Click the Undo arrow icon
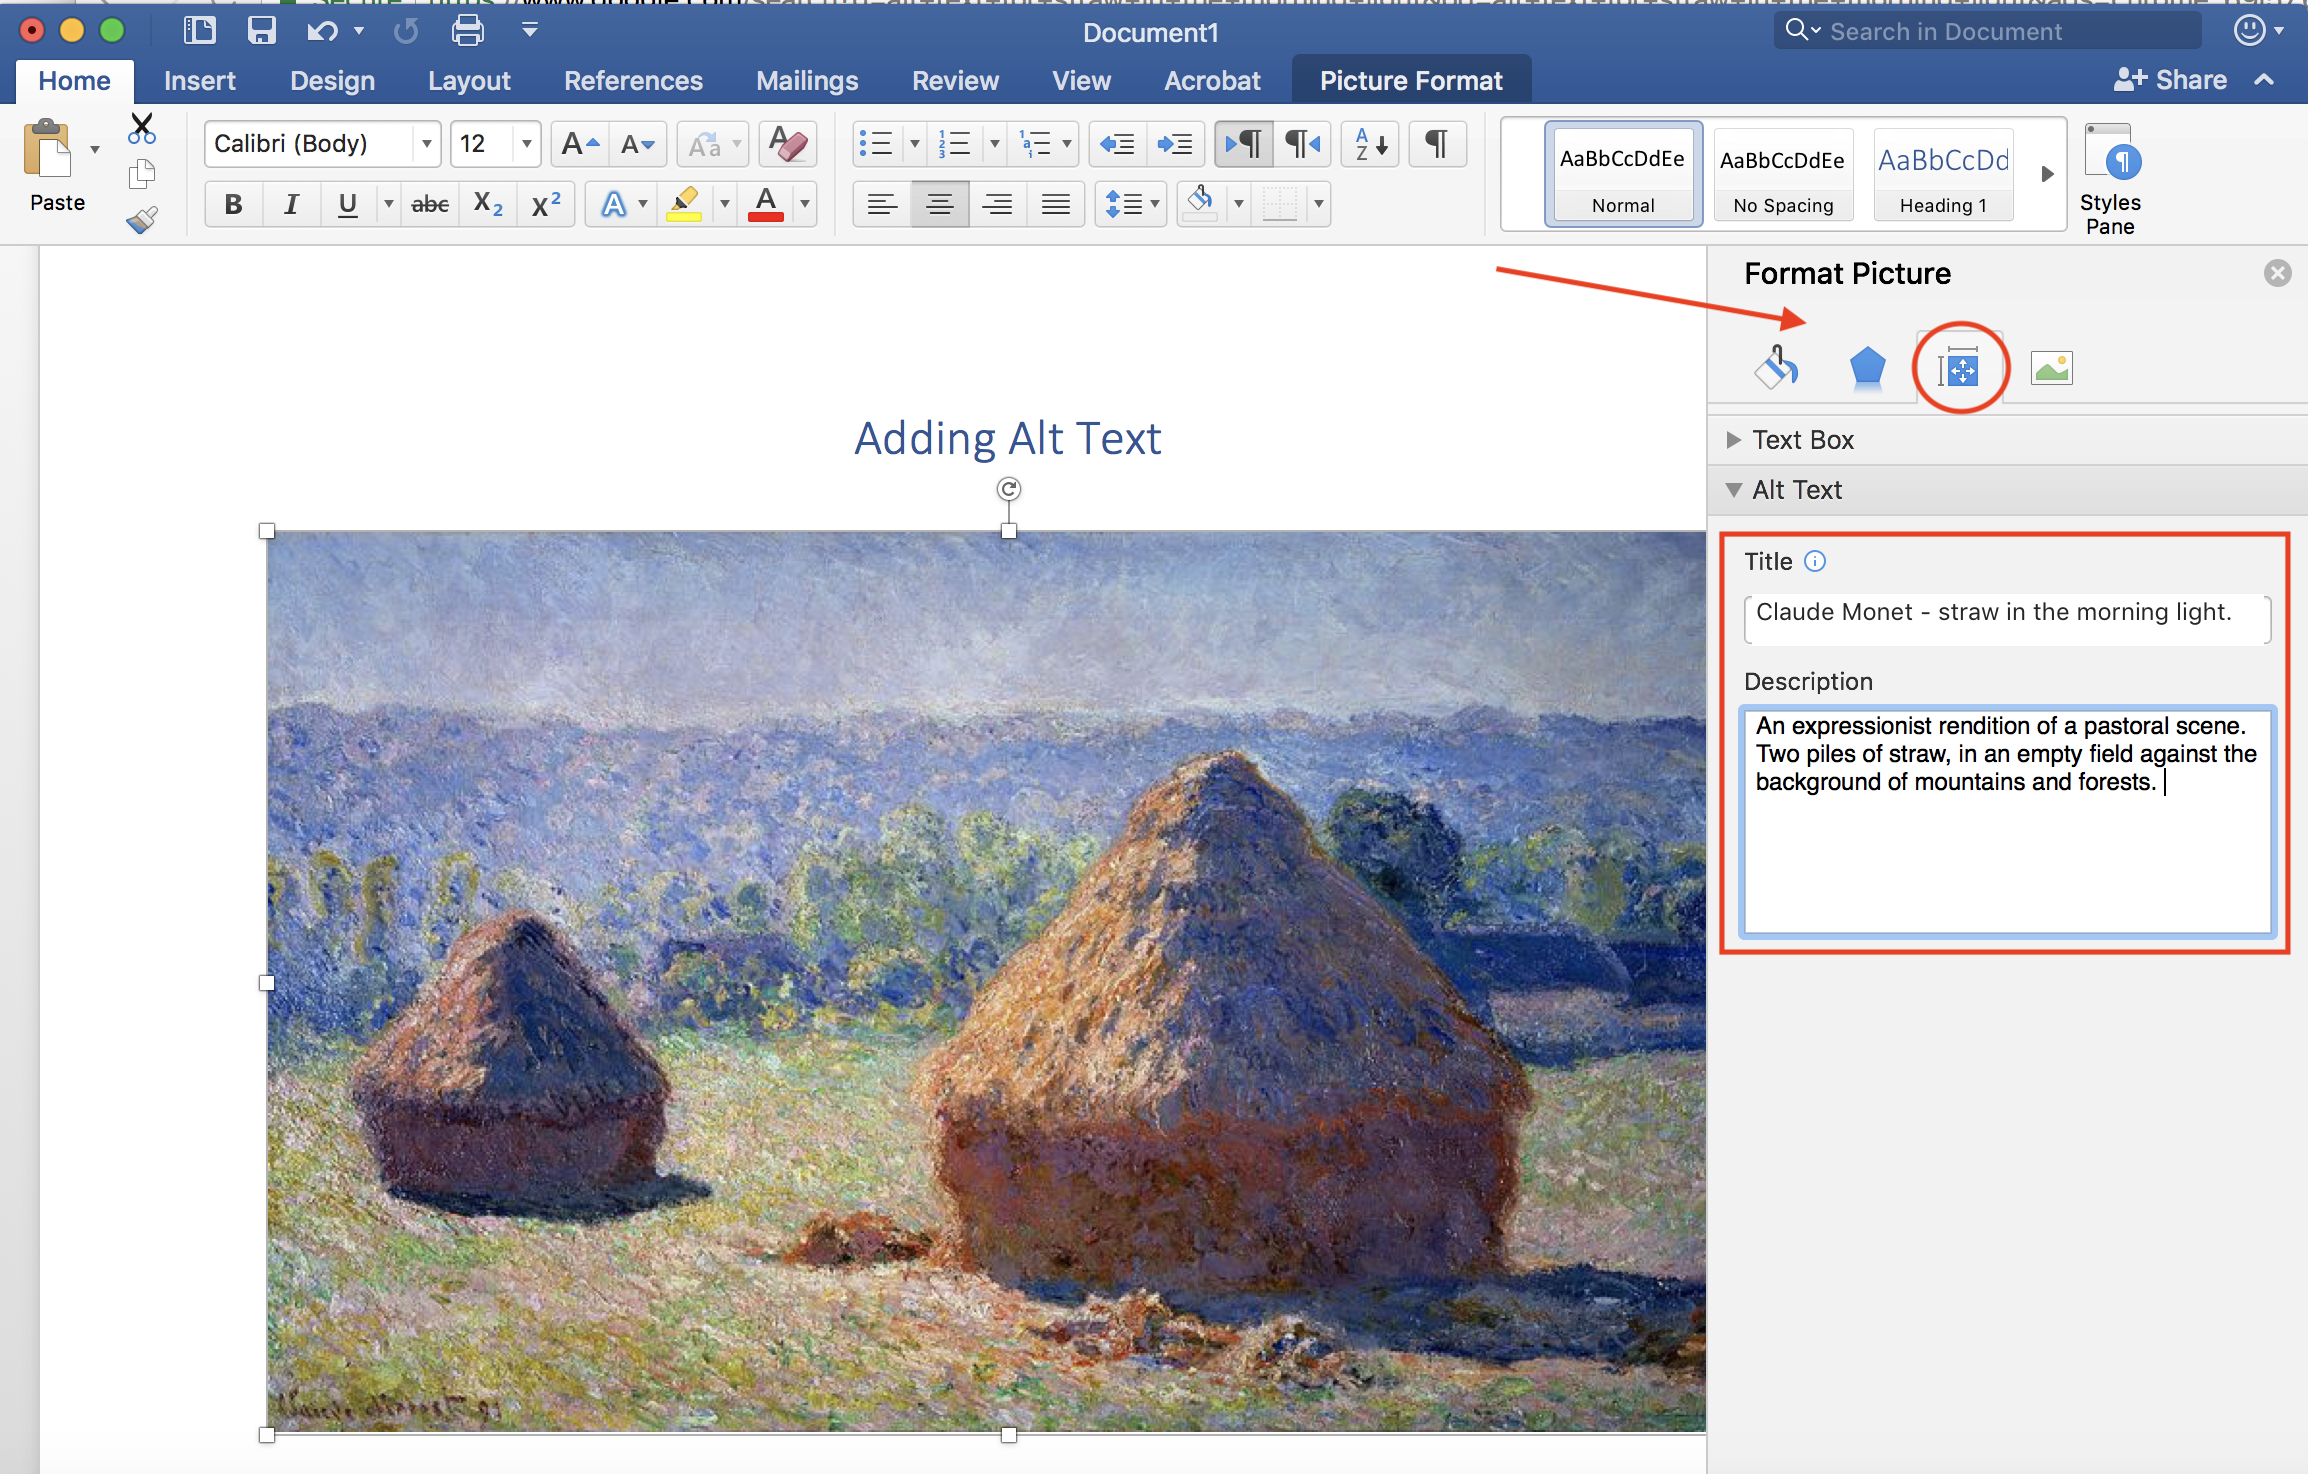Screen dimensions: 2308x1474 click(x=322, y=31)
